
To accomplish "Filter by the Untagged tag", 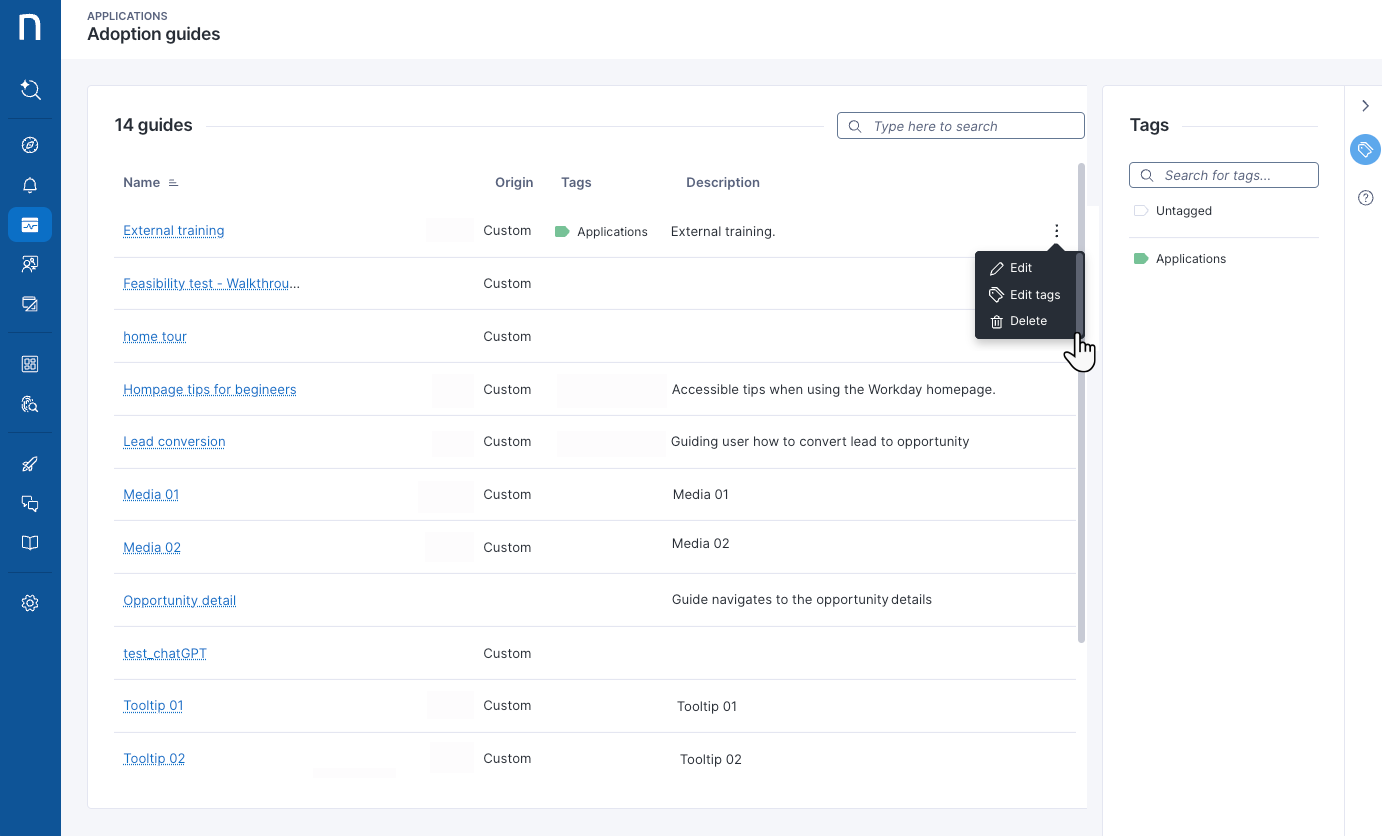I will click(x=1183, y=211).
